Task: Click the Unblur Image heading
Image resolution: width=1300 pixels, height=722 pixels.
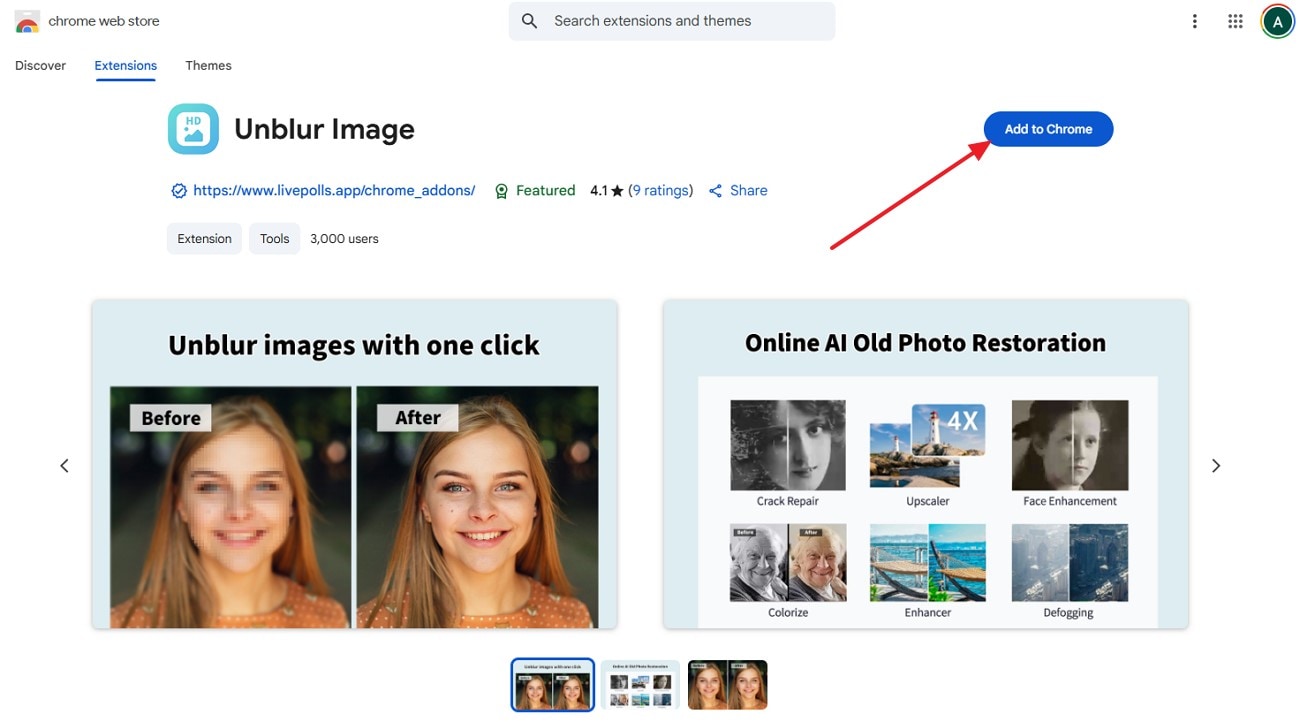Action: pos(324,130)
